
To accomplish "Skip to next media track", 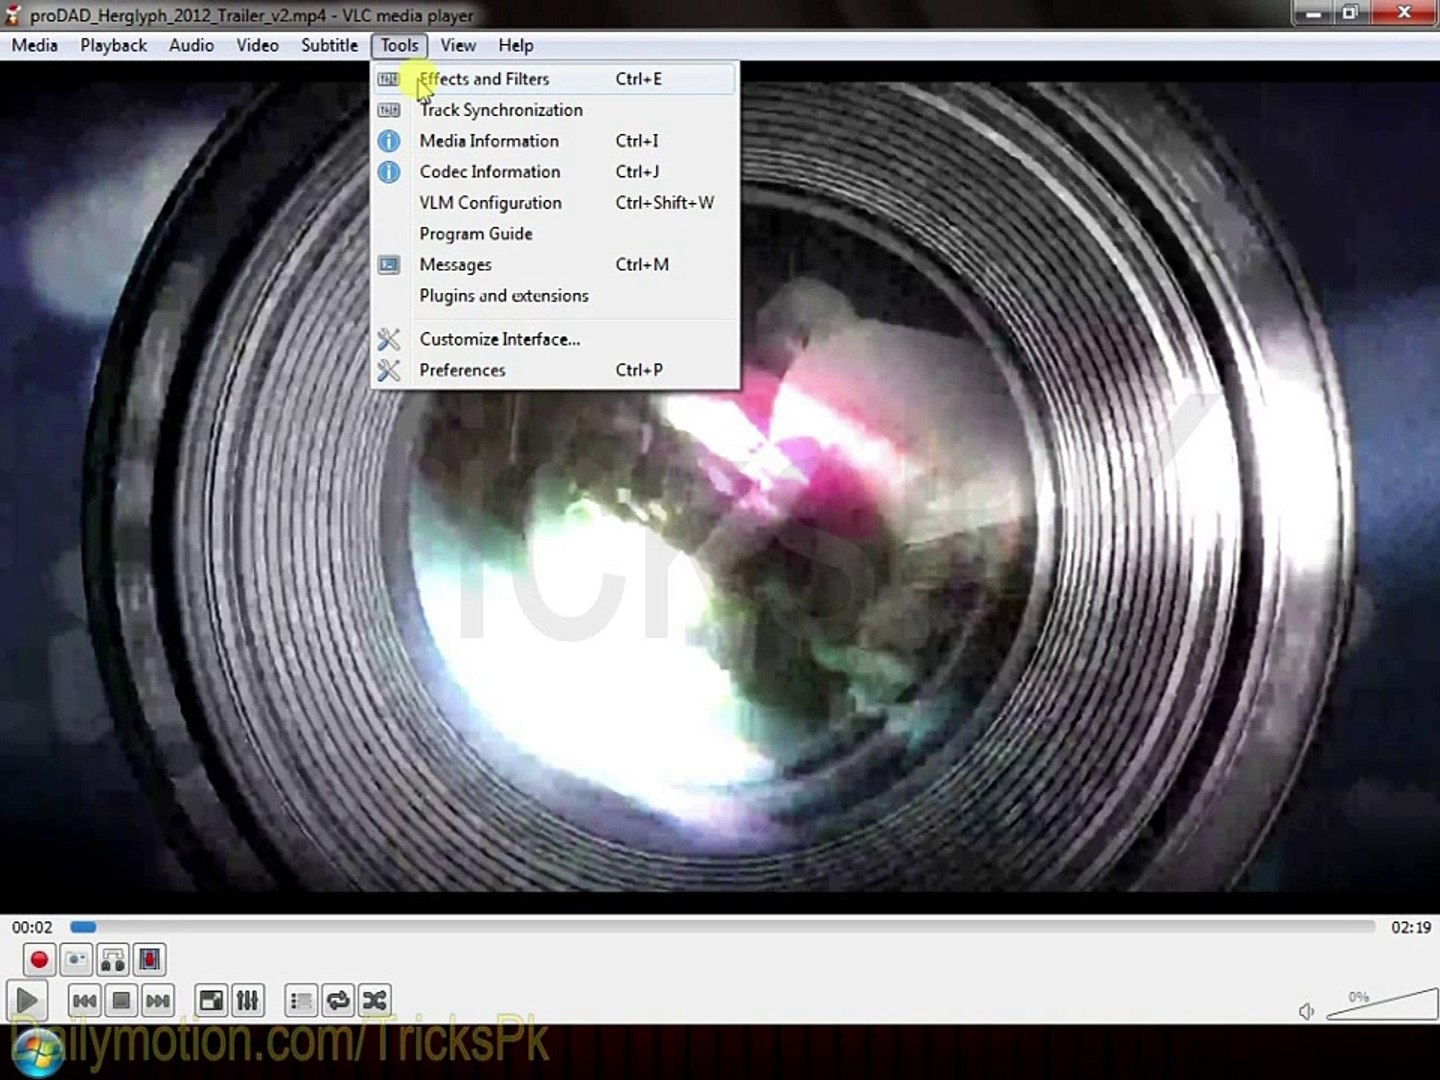I will click(158, 1000).
